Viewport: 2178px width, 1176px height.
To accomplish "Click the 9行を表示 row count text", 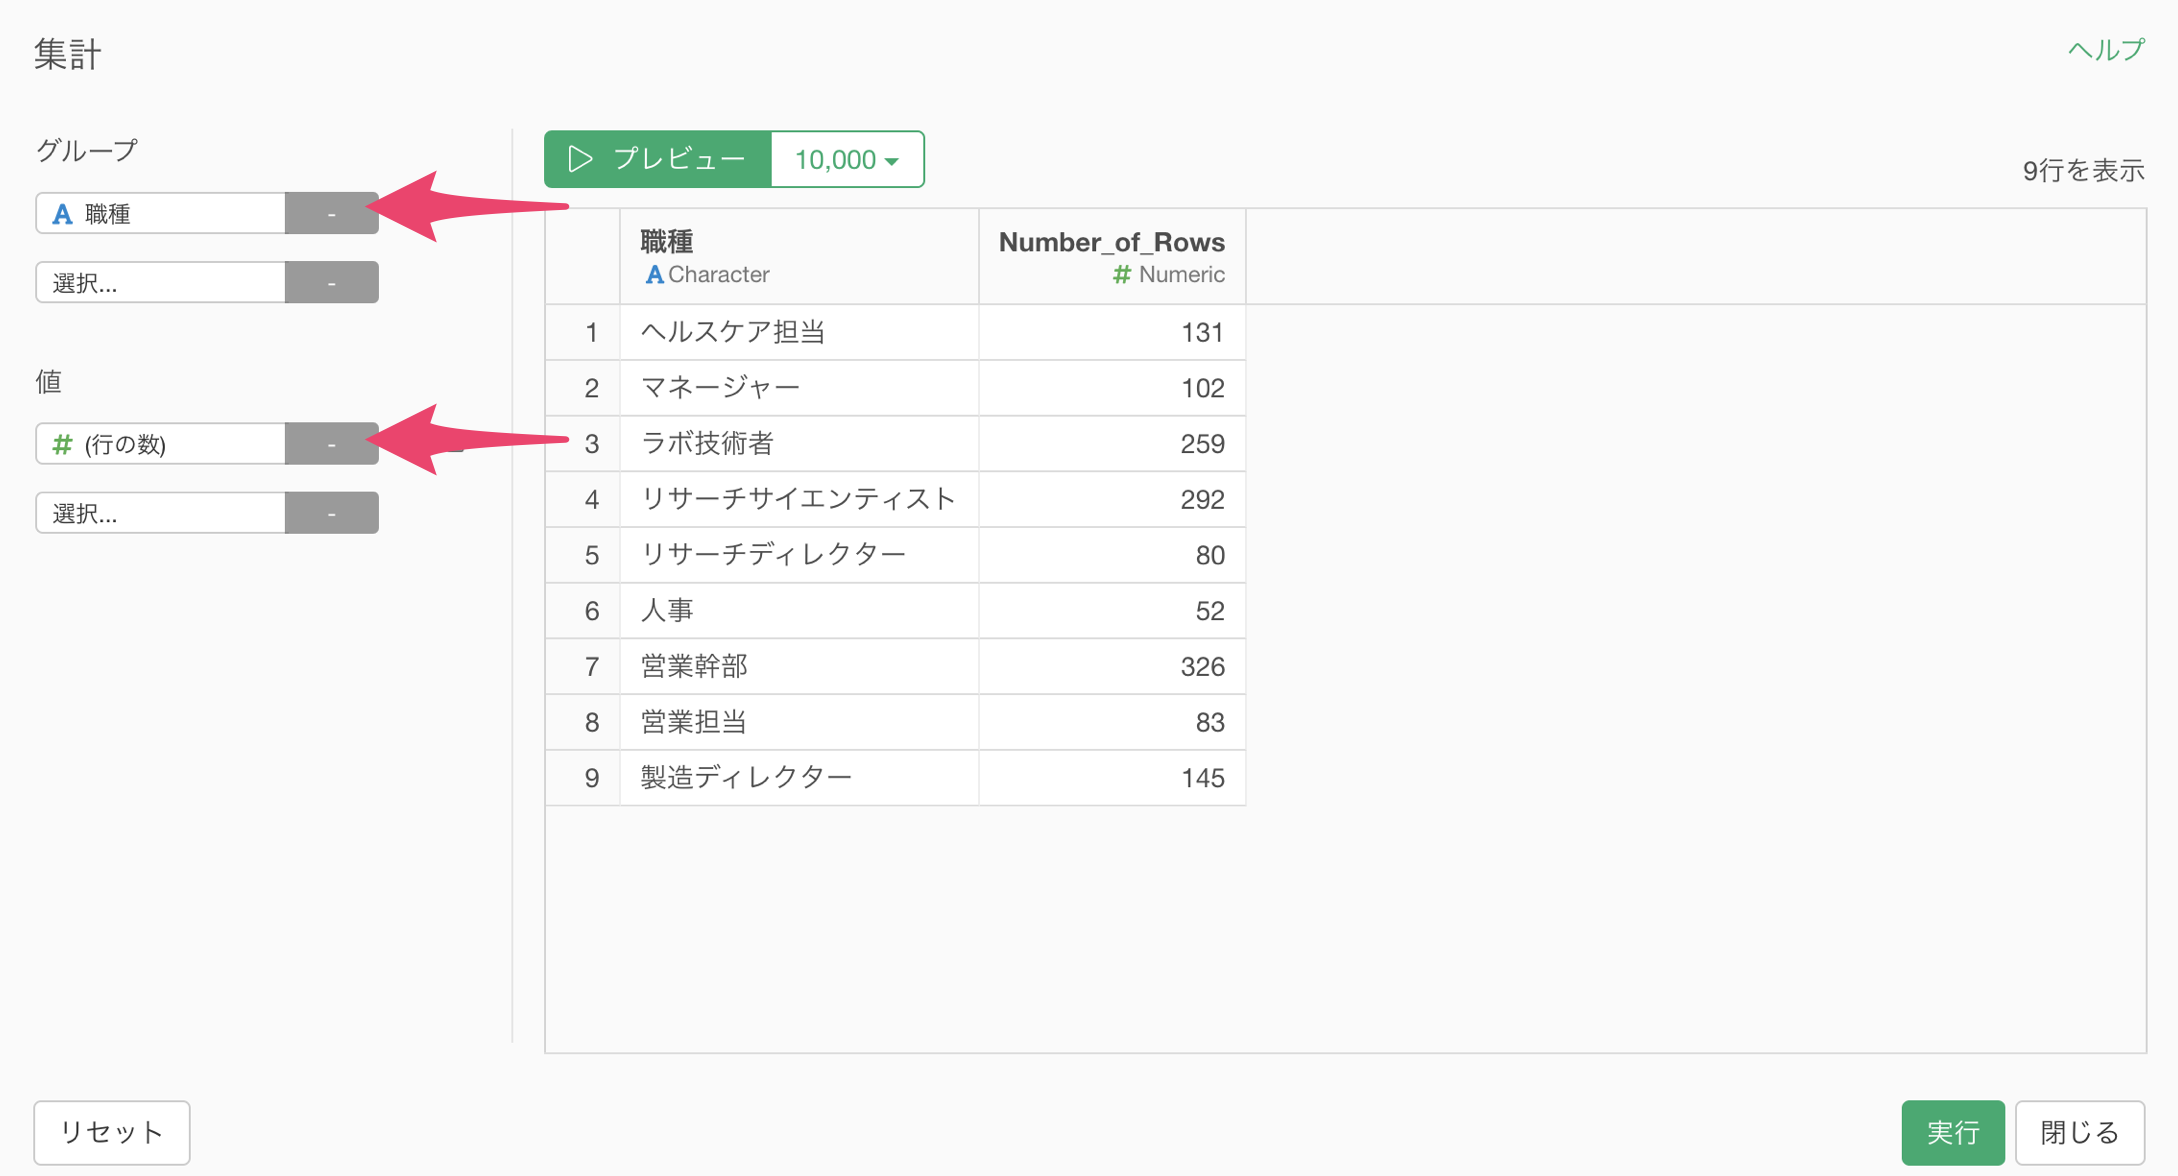I will coord(2083,170).
